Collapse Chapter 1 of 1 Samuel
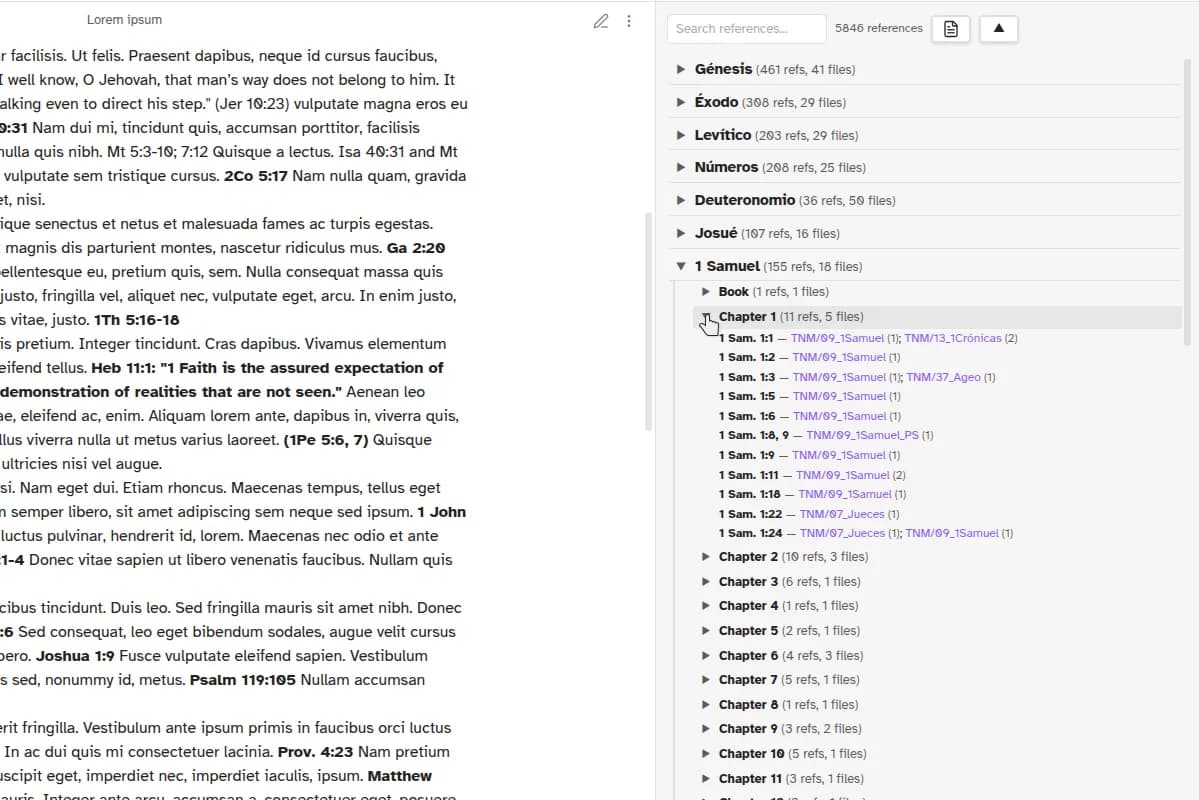The image size is (1199, 800). tap(706, 317)
